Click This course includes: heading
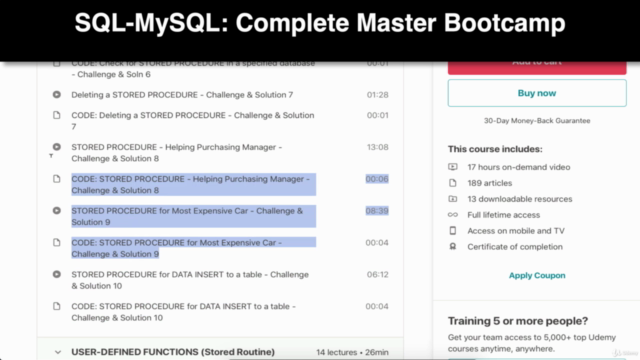640x360 pixels. coord(495,149)
